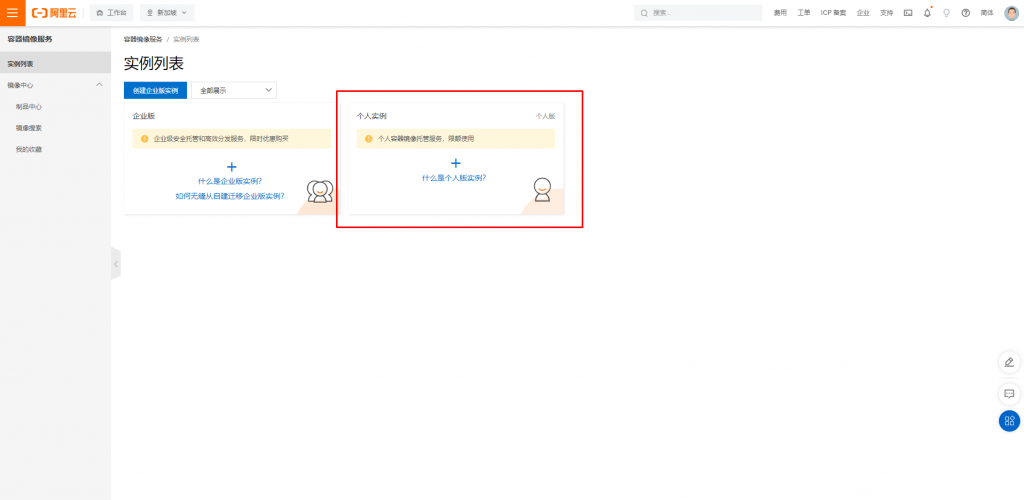Click the enterprise users illustration icon
Screen dimensions: 1024x500
click(x=320, y=191)
